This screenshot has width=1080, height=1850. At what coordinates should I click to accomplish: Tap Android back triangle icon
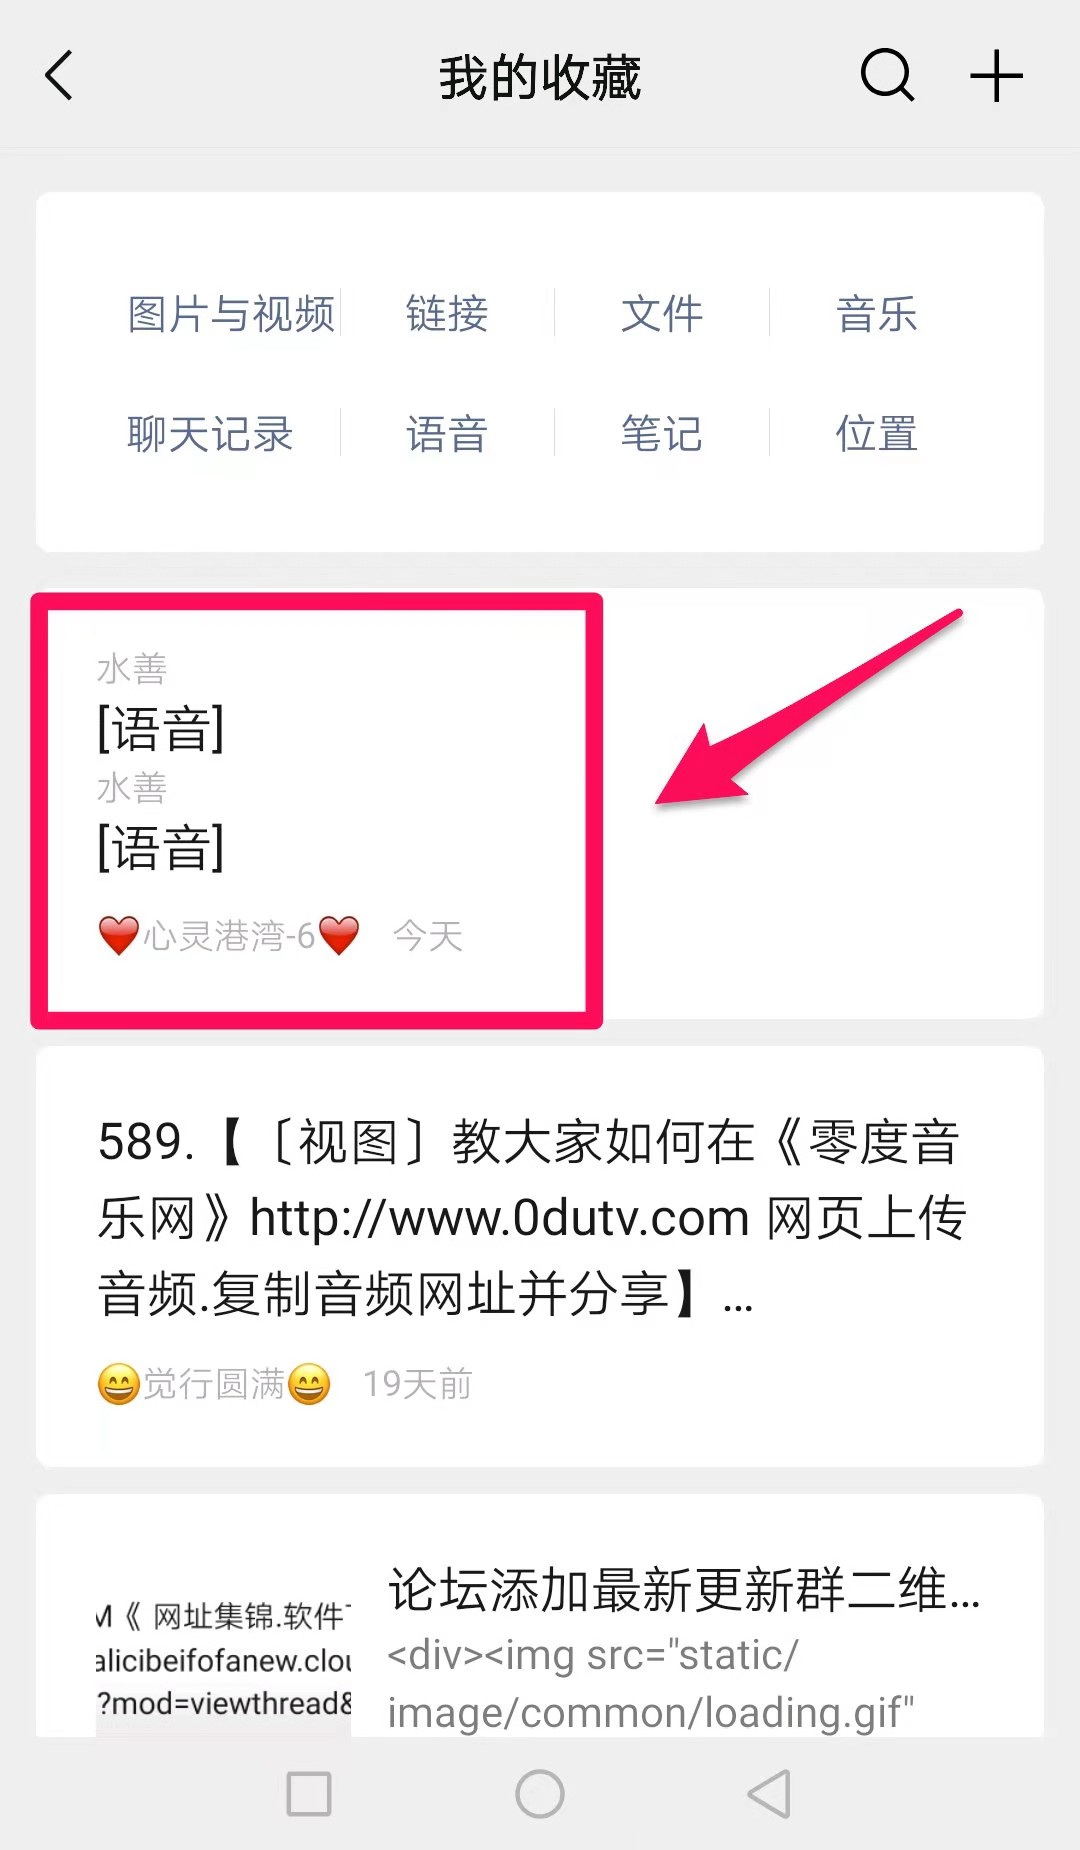pos(770,1794)
